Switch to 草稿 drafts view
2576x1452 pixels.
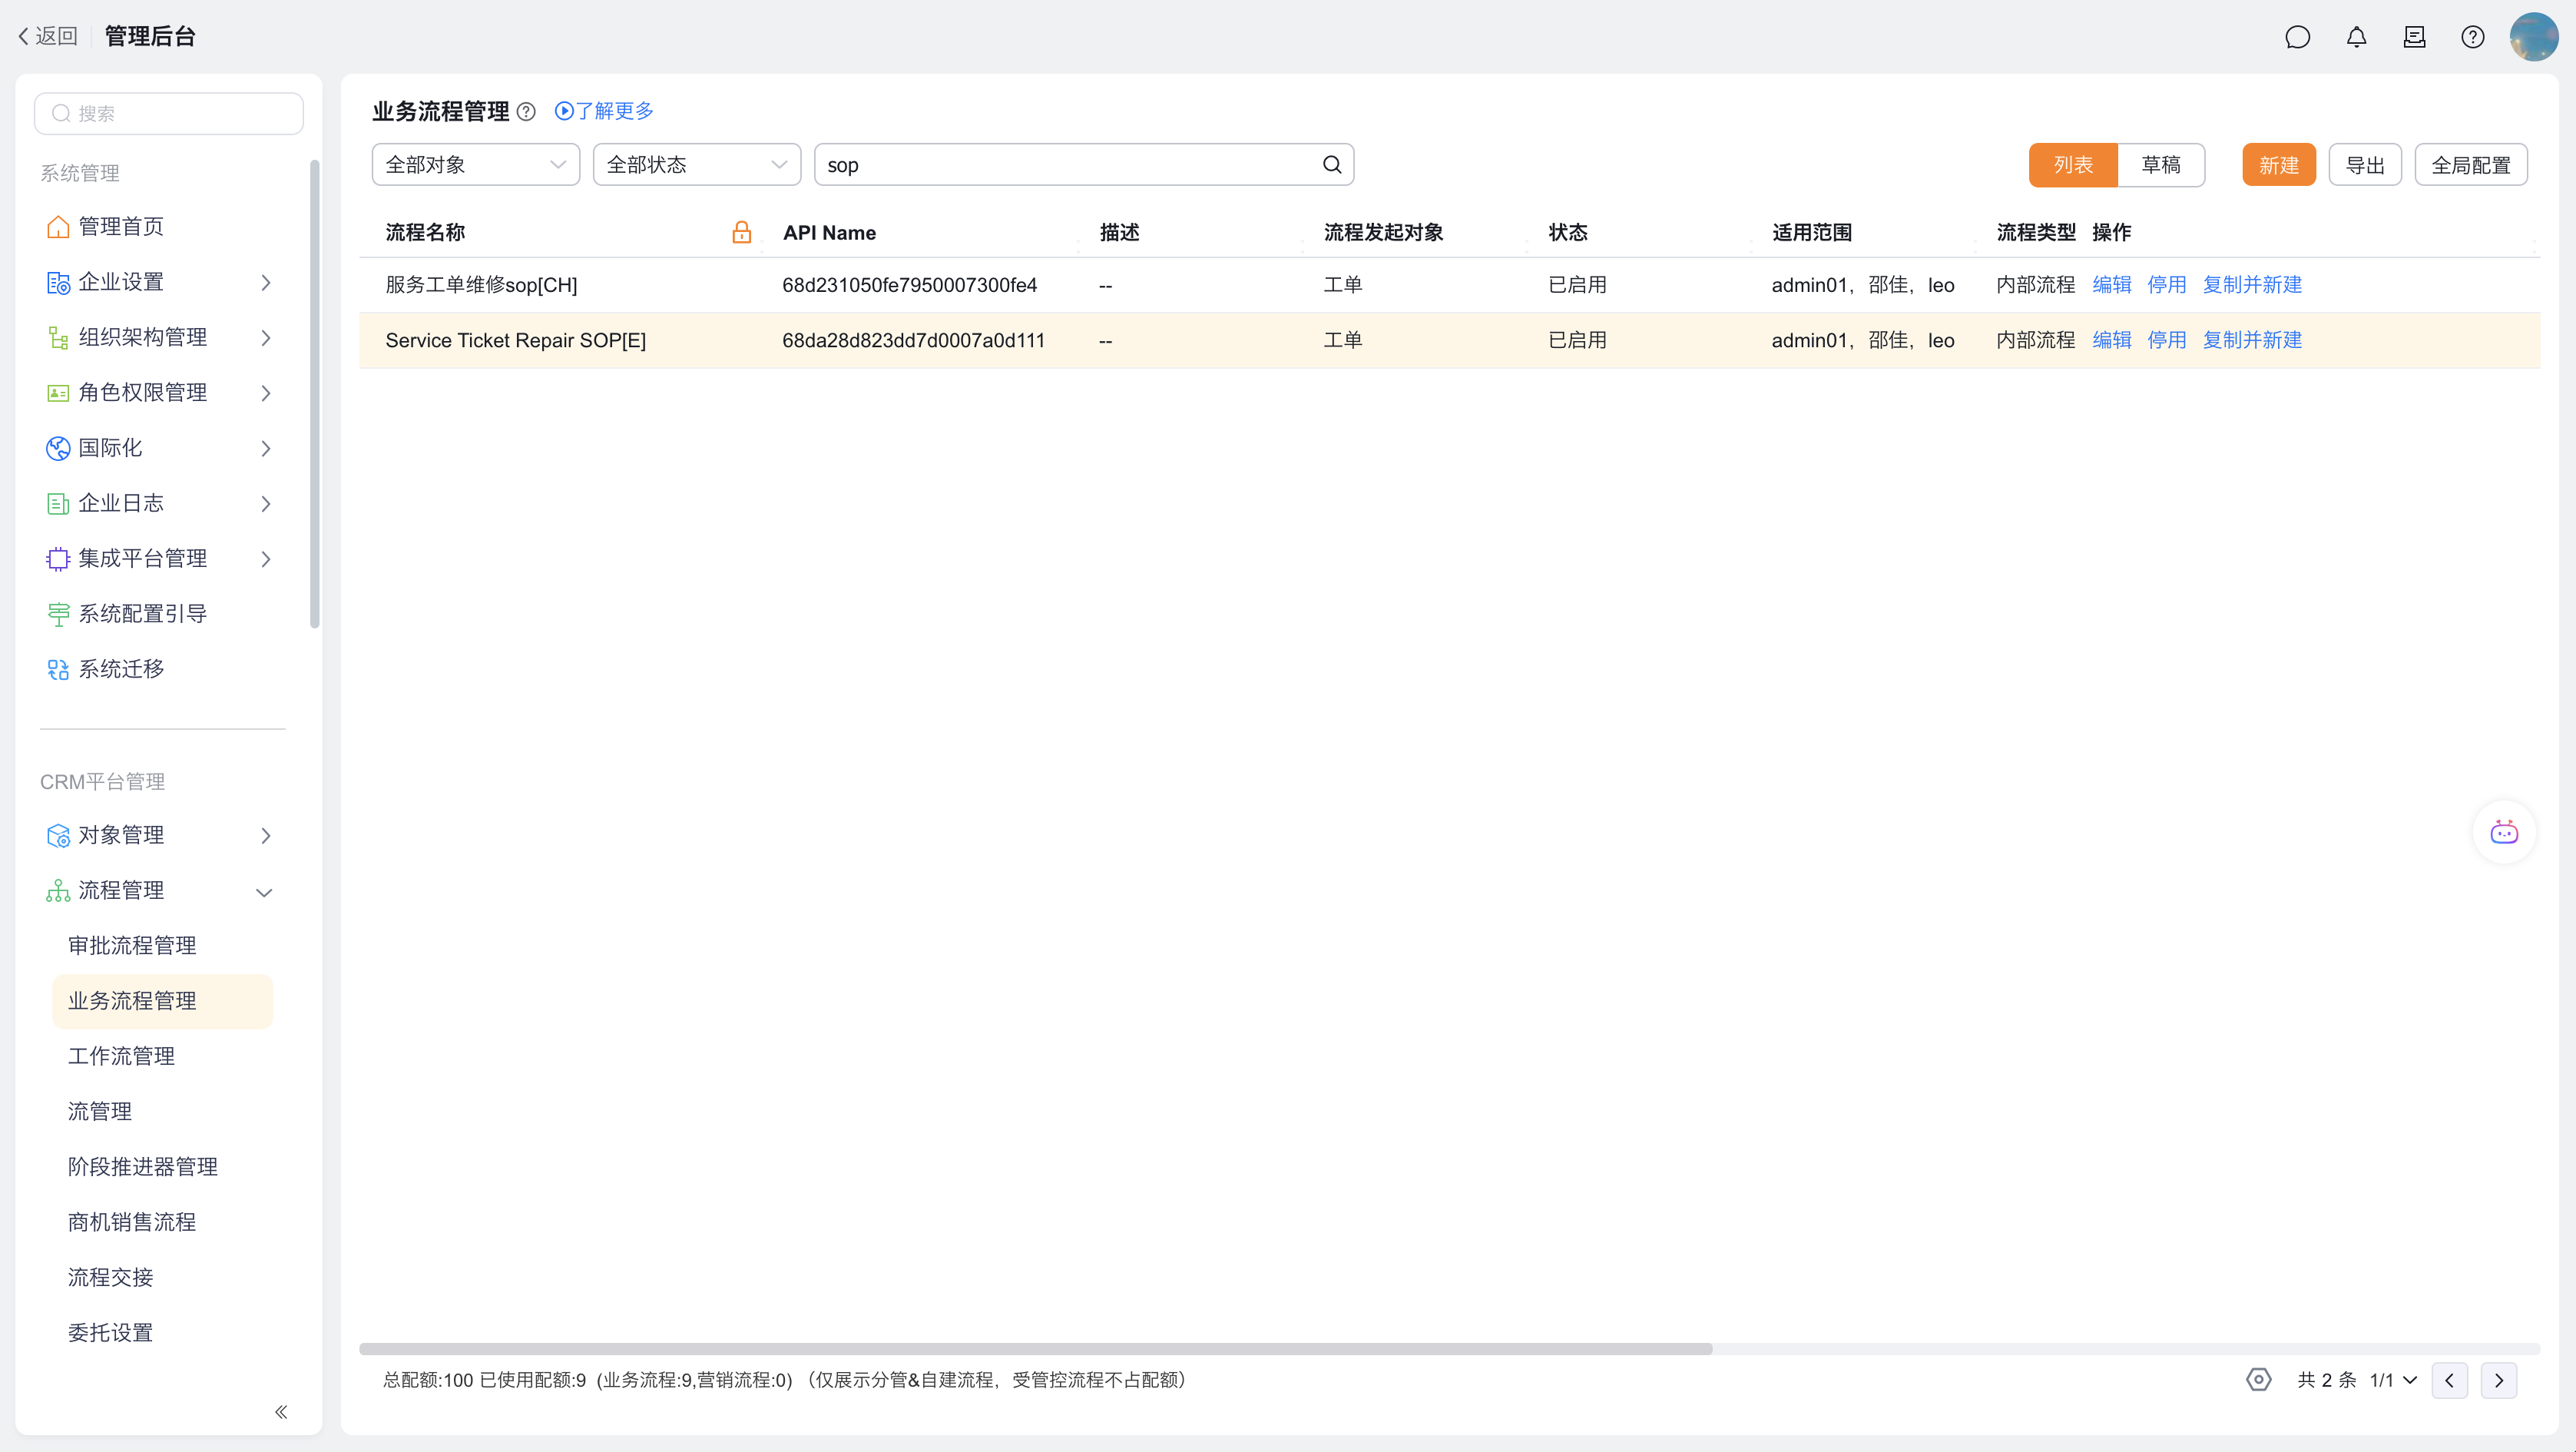point(2160,165)
